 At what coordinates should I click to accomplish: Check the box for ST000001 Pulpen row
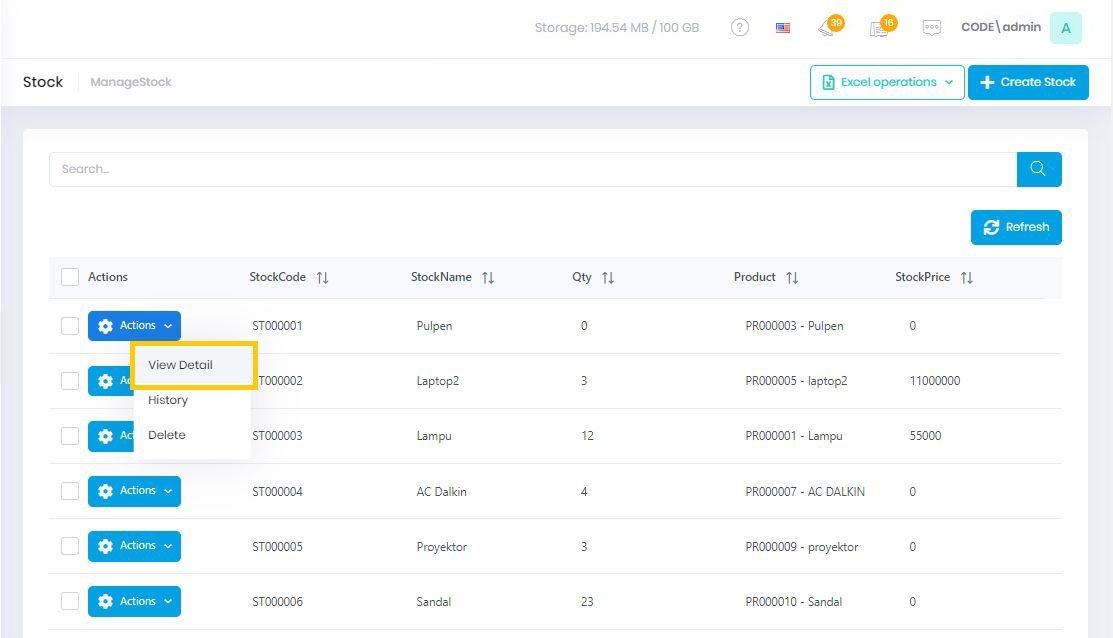click(70, 326)
